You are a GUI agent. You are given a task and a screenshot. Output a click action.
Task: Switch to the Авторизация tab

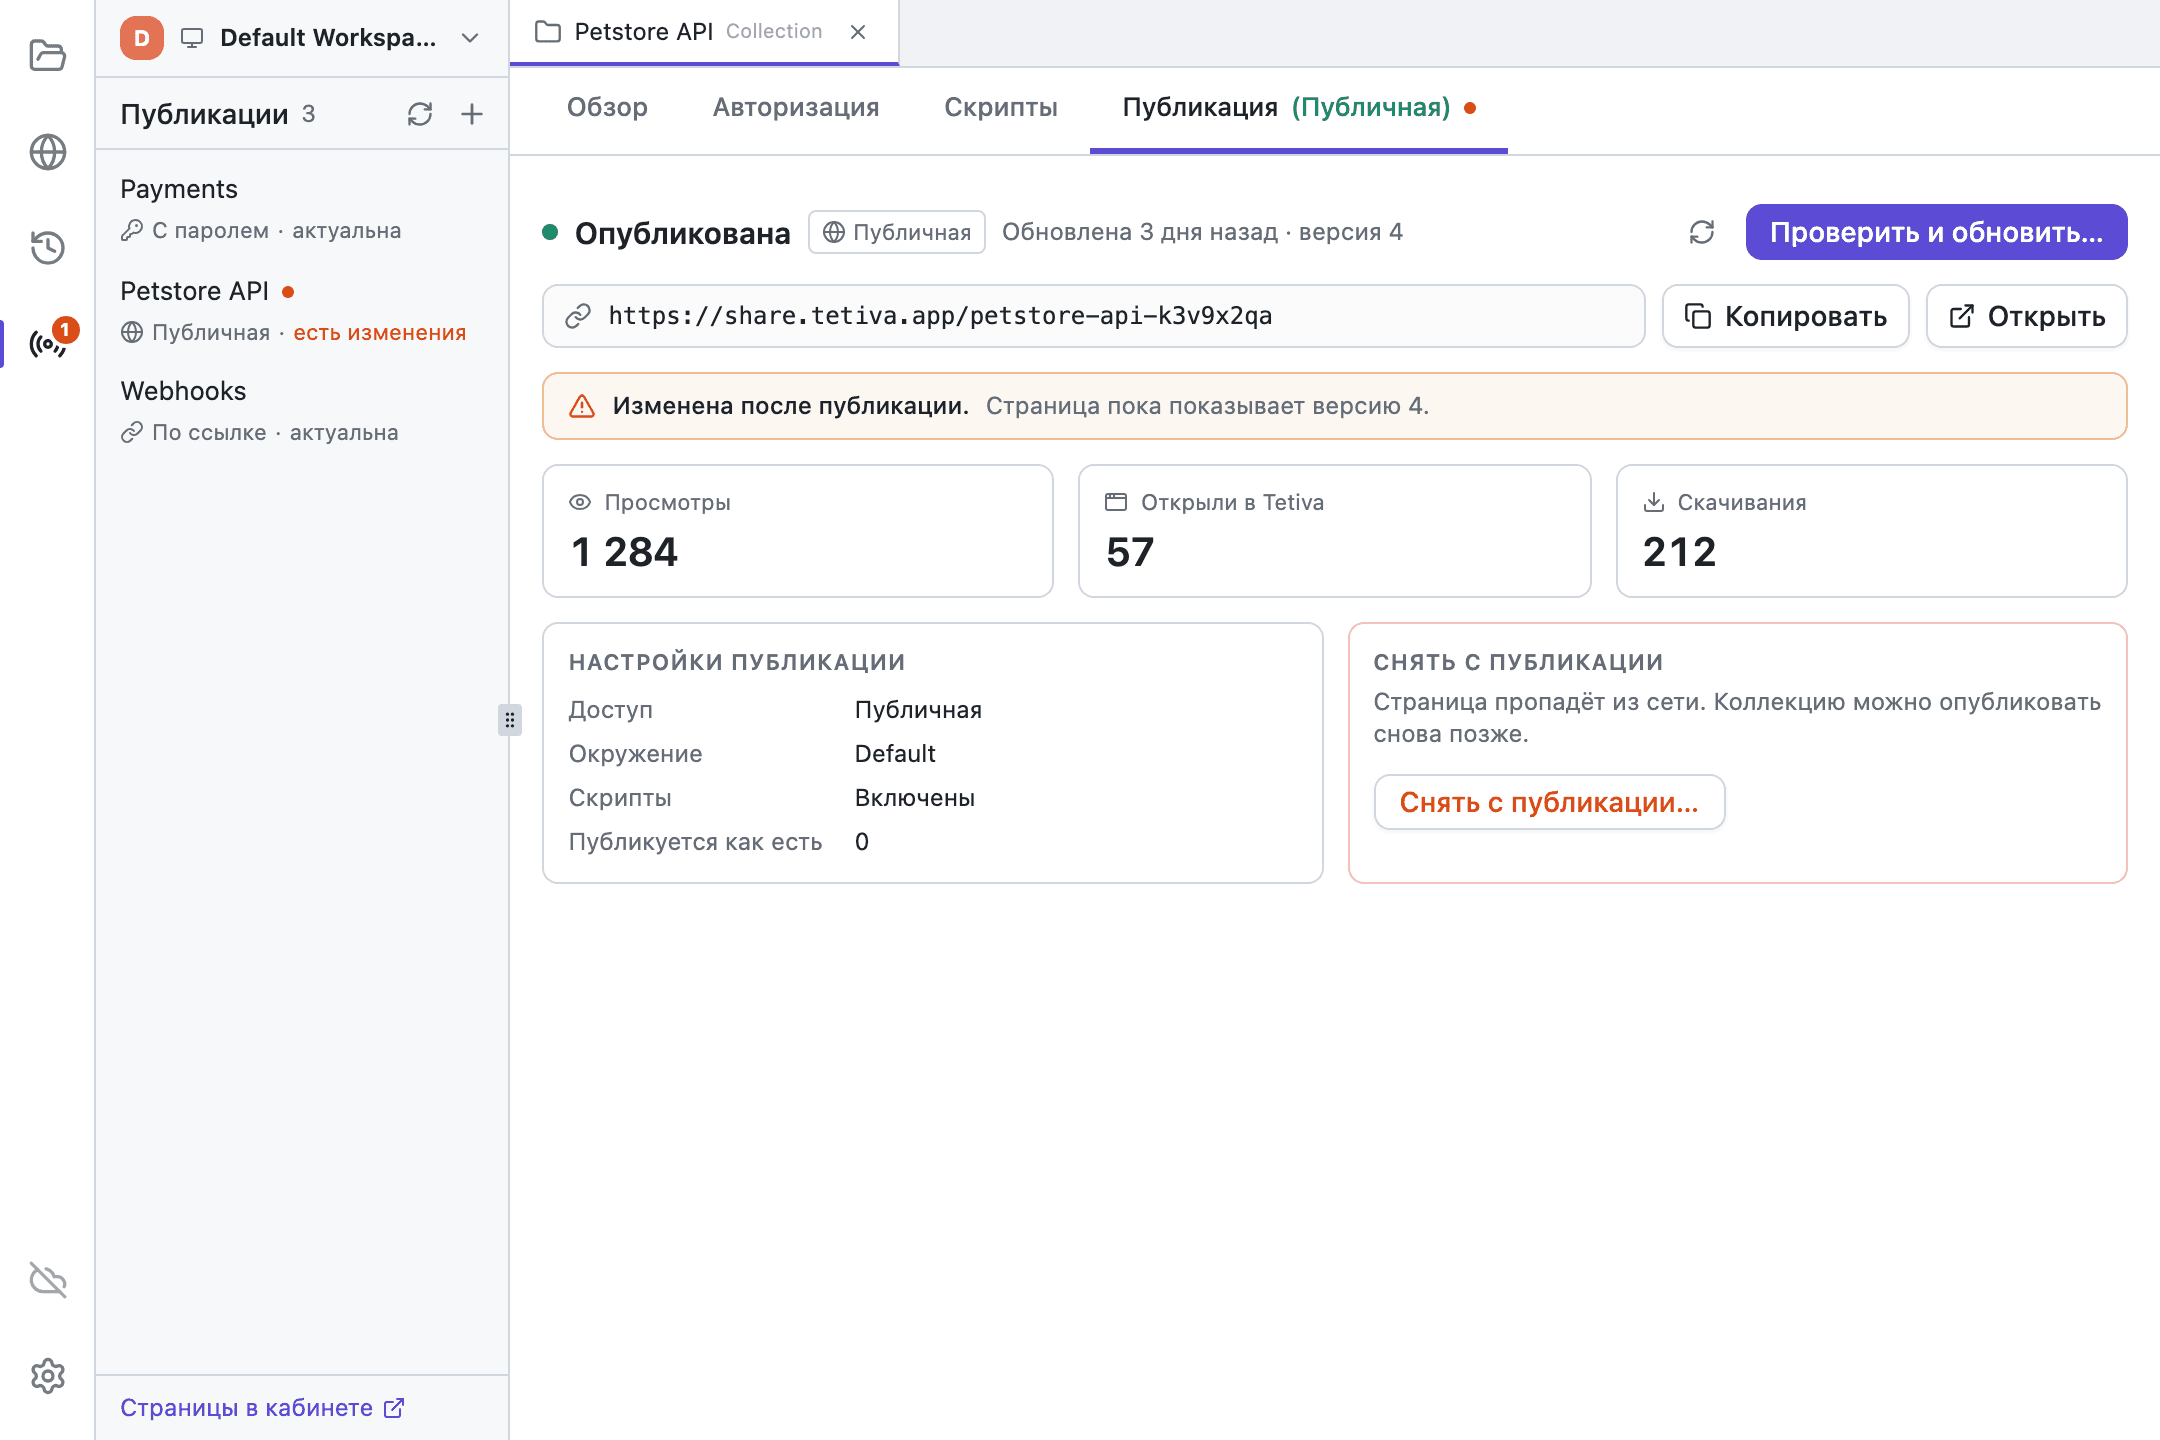tap(796, 107)
